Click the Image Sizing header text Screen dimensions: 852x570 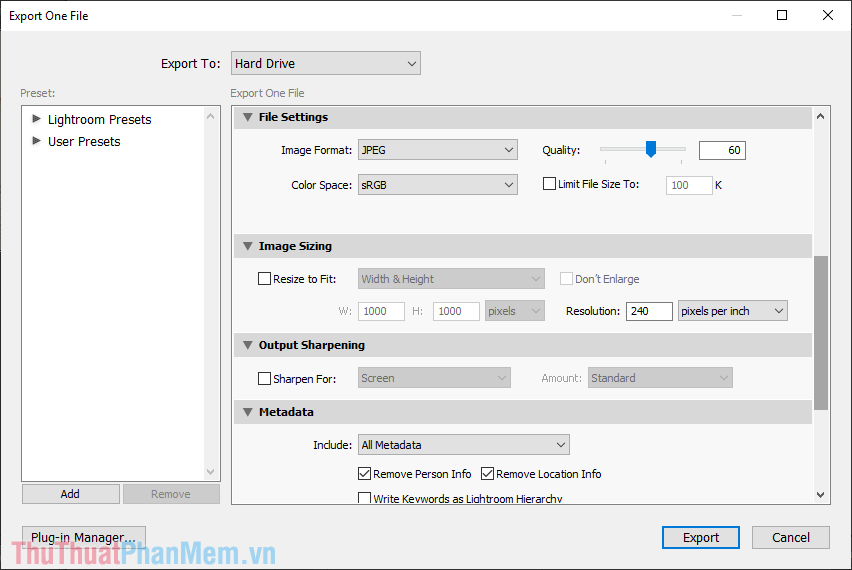(x=295, y=246)
